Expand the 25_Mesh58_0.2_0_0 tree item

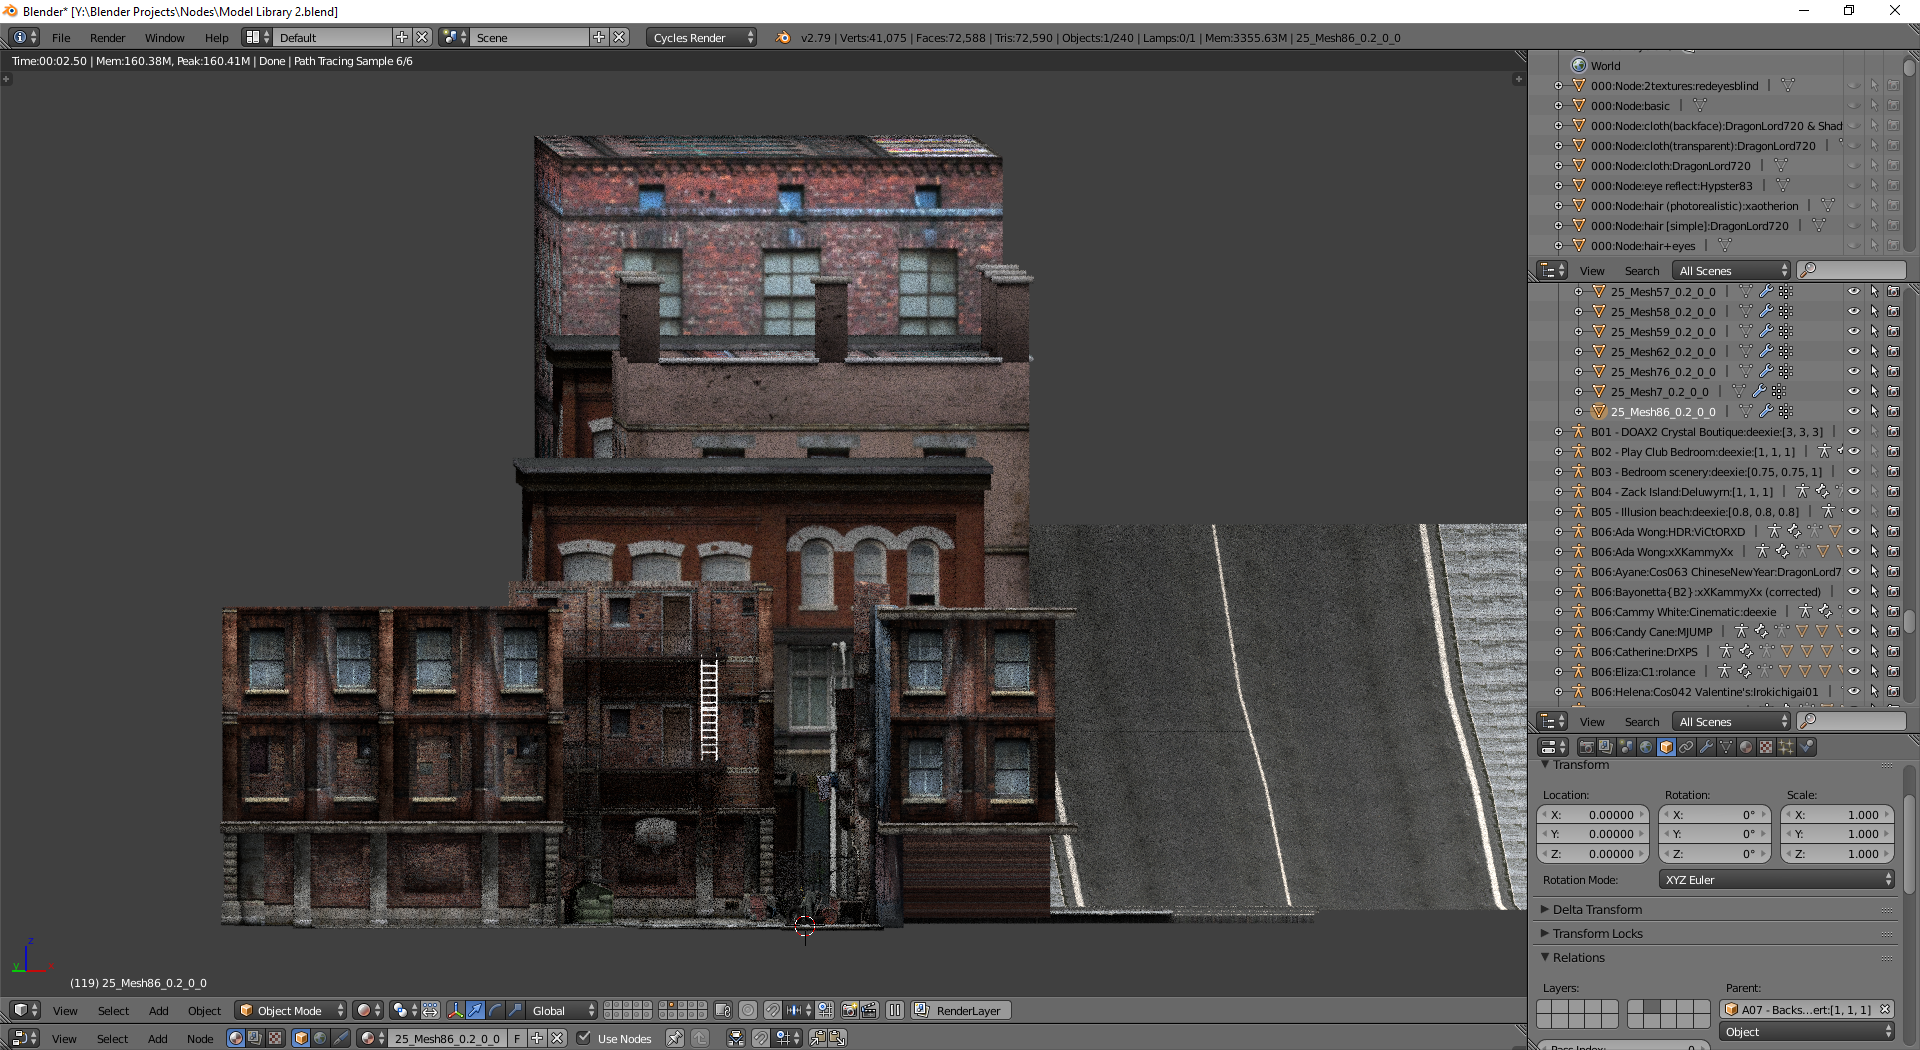point(1579,312)
